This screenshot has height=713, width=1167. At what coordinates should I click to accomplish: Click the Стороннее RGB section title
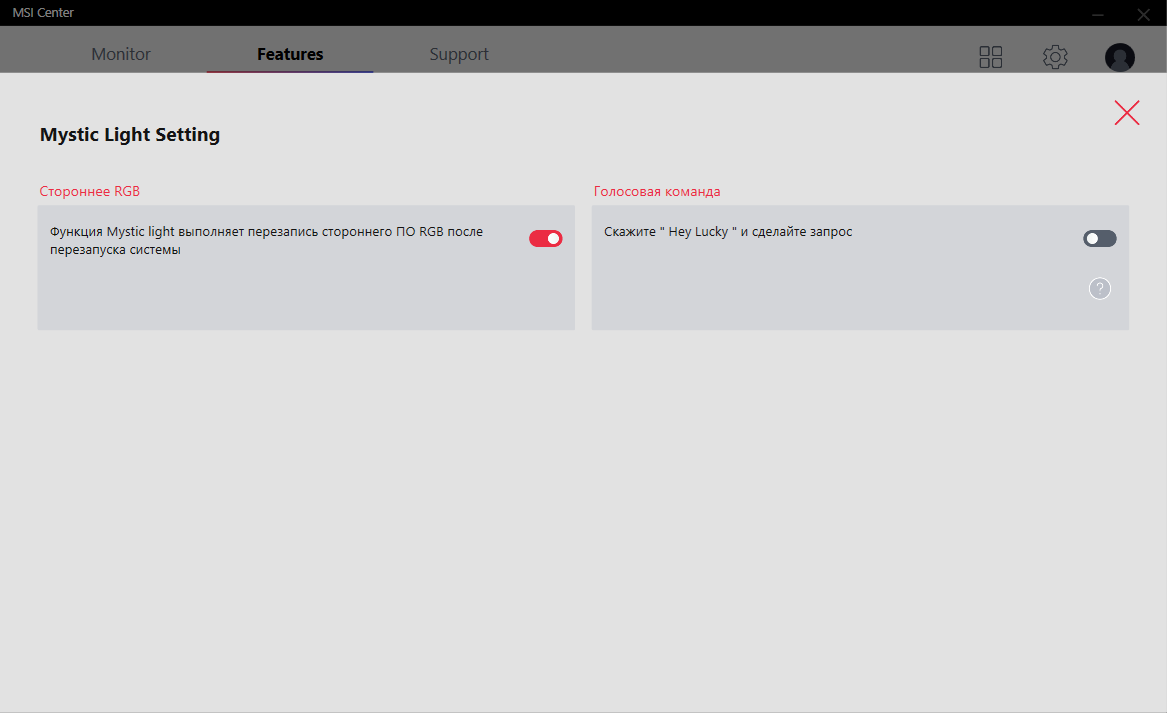(x=89, y=191)
